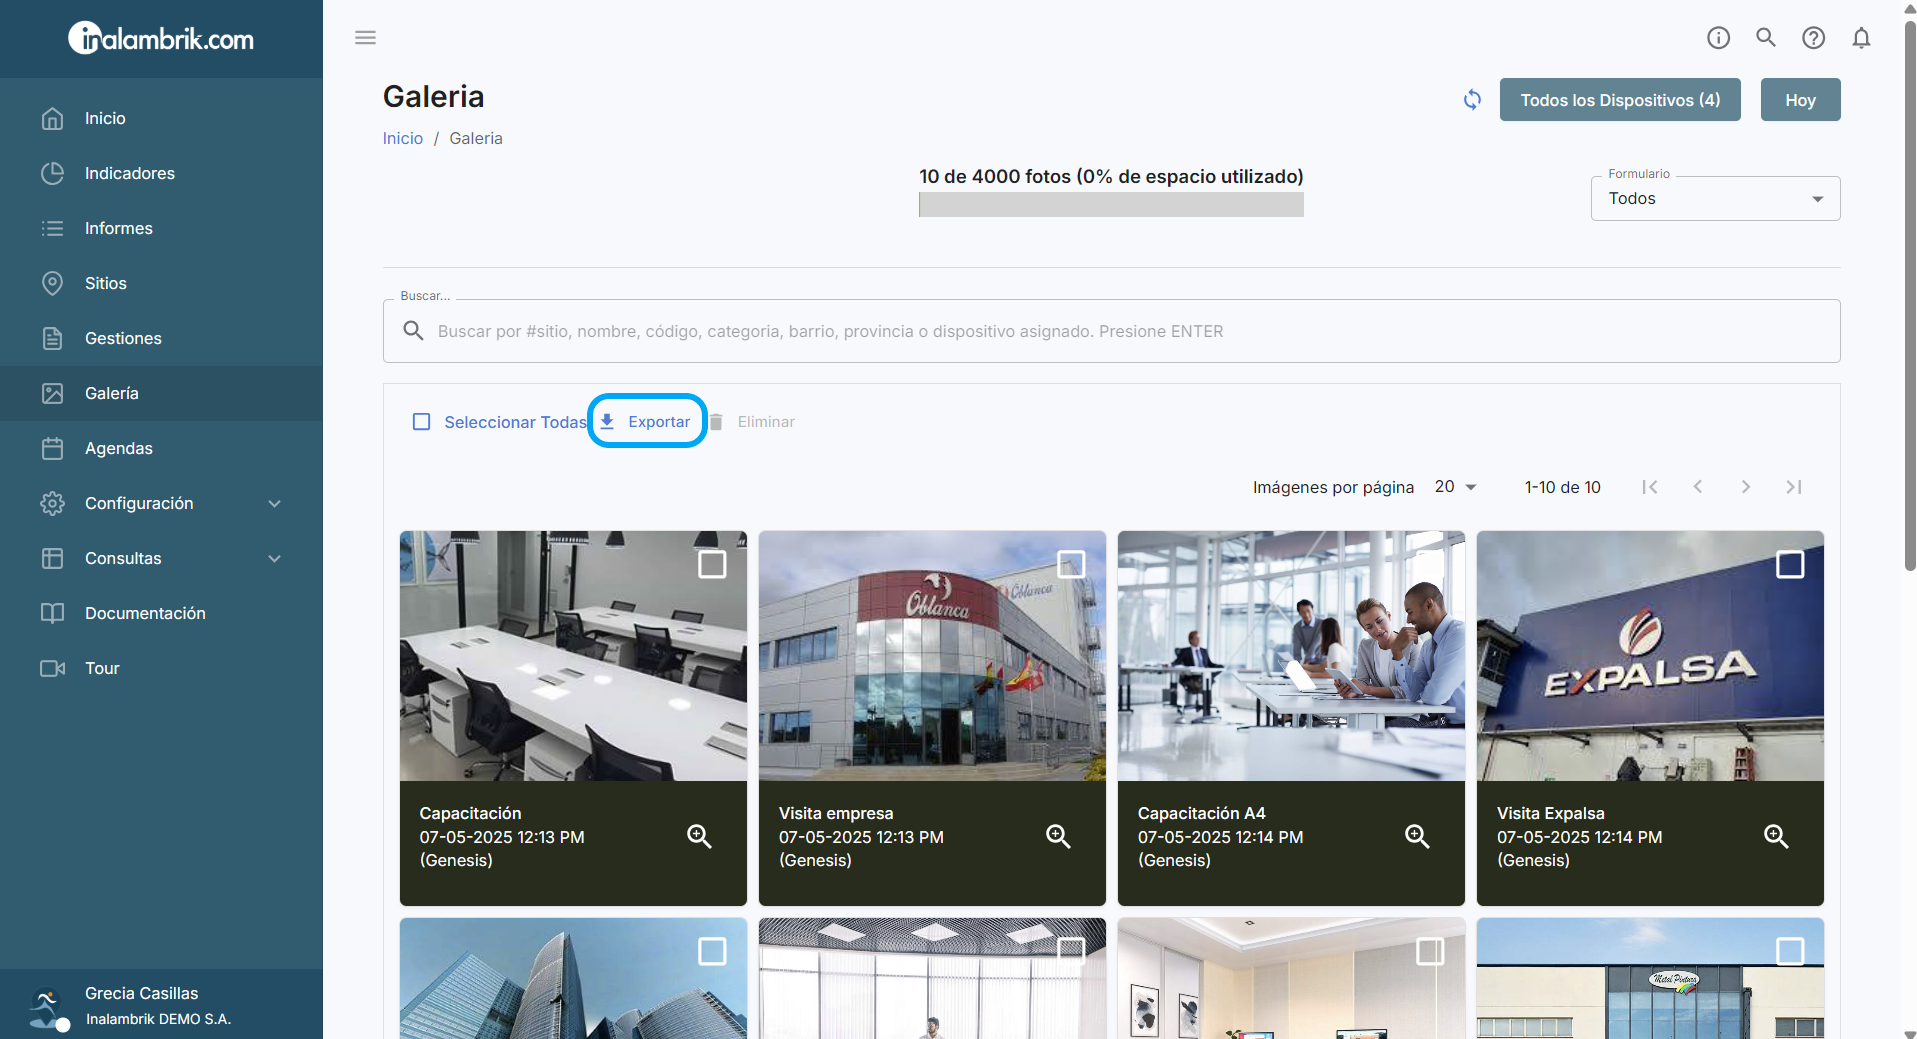Open Informes in sidebar
This screenshot has height=1039, width=1917.
[161, 228]
